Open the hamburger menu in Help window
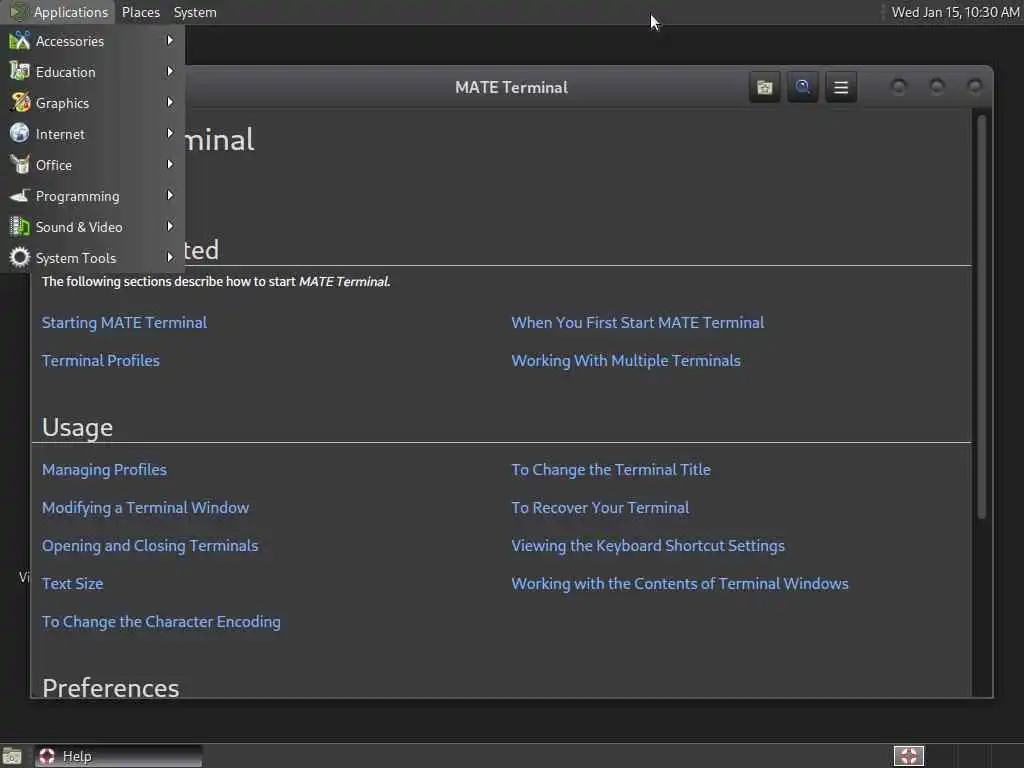 (841, 87)
